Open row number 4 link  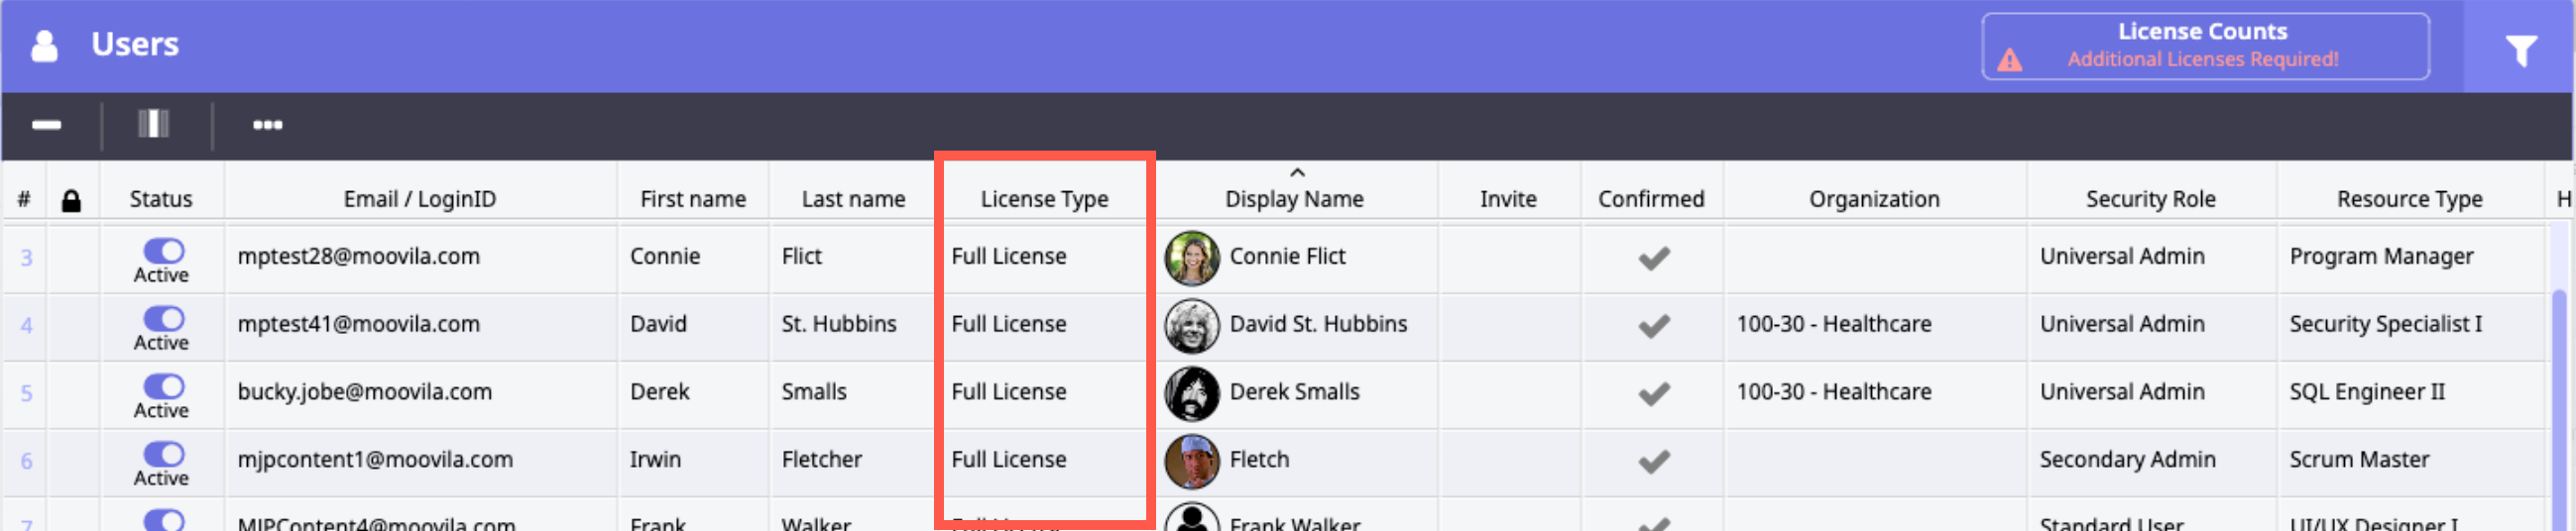tap(27, 325)
